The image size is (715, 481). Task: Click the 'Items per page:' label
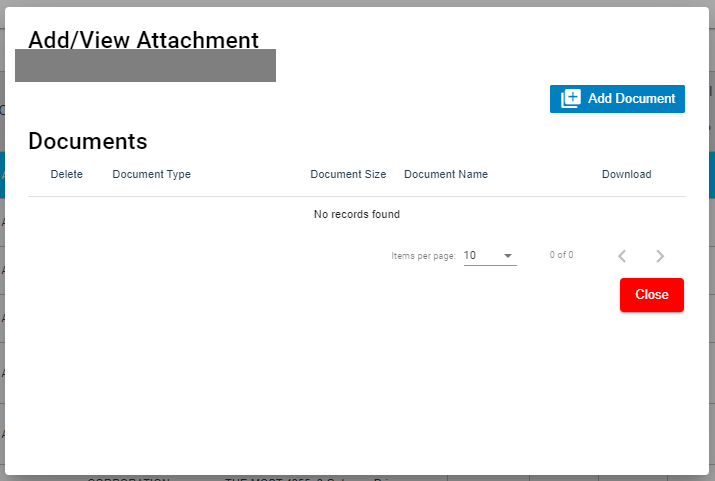point(423,256)
